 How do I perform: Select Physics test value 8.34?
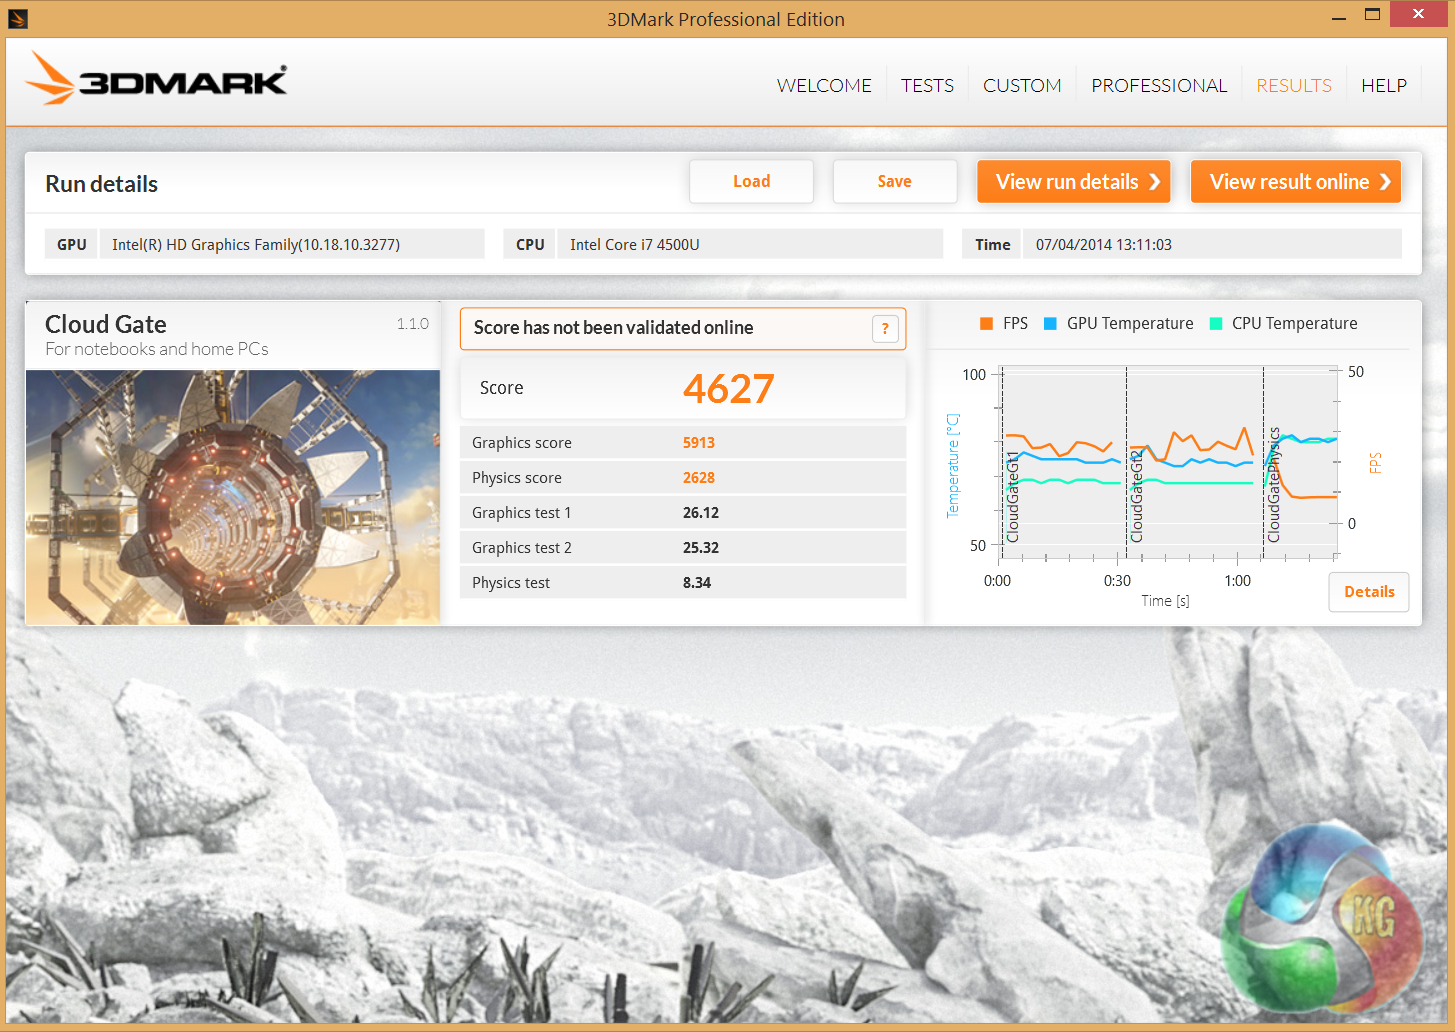tap(697, 583)
